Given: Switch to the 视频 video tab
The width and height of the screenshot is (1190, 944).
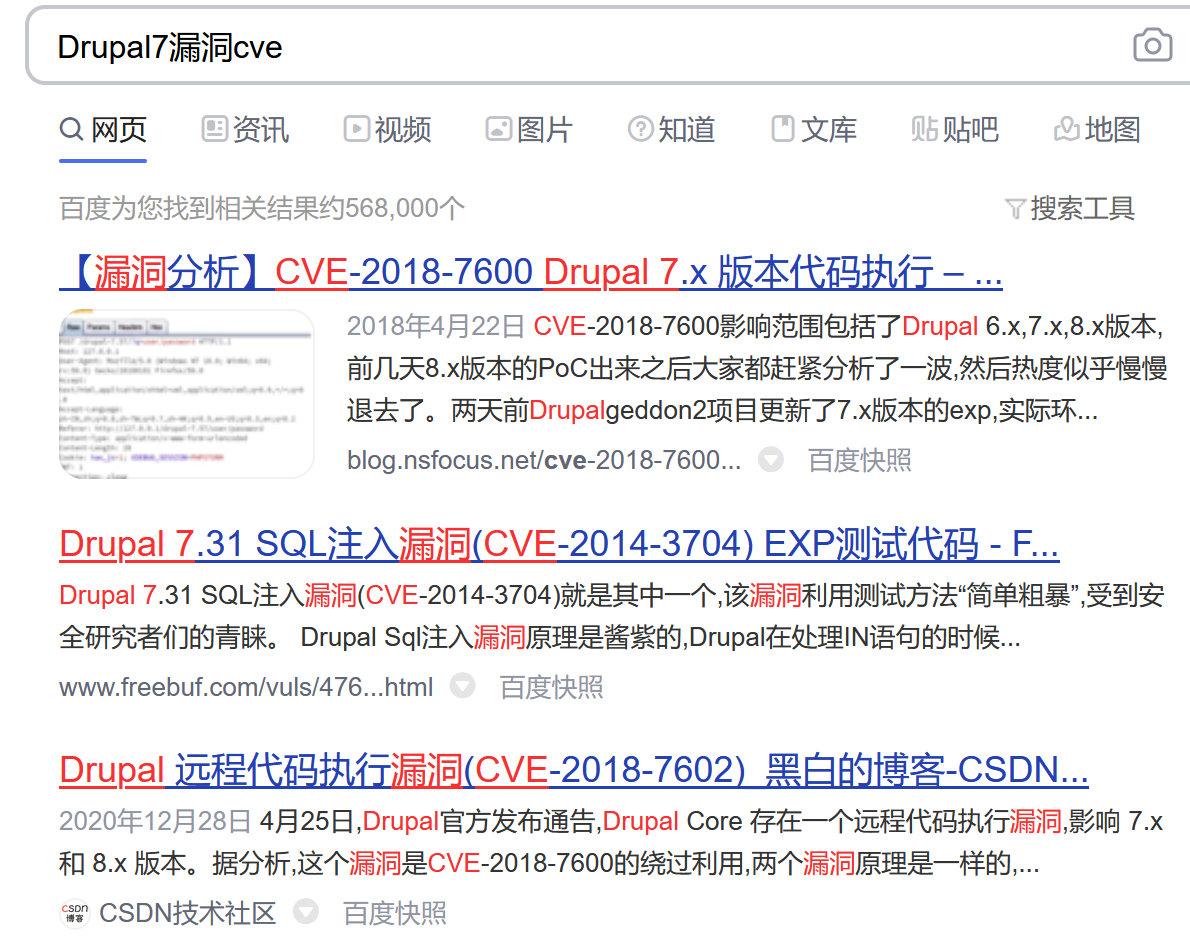Looking at the screenshot, I should tap(387, 129).
